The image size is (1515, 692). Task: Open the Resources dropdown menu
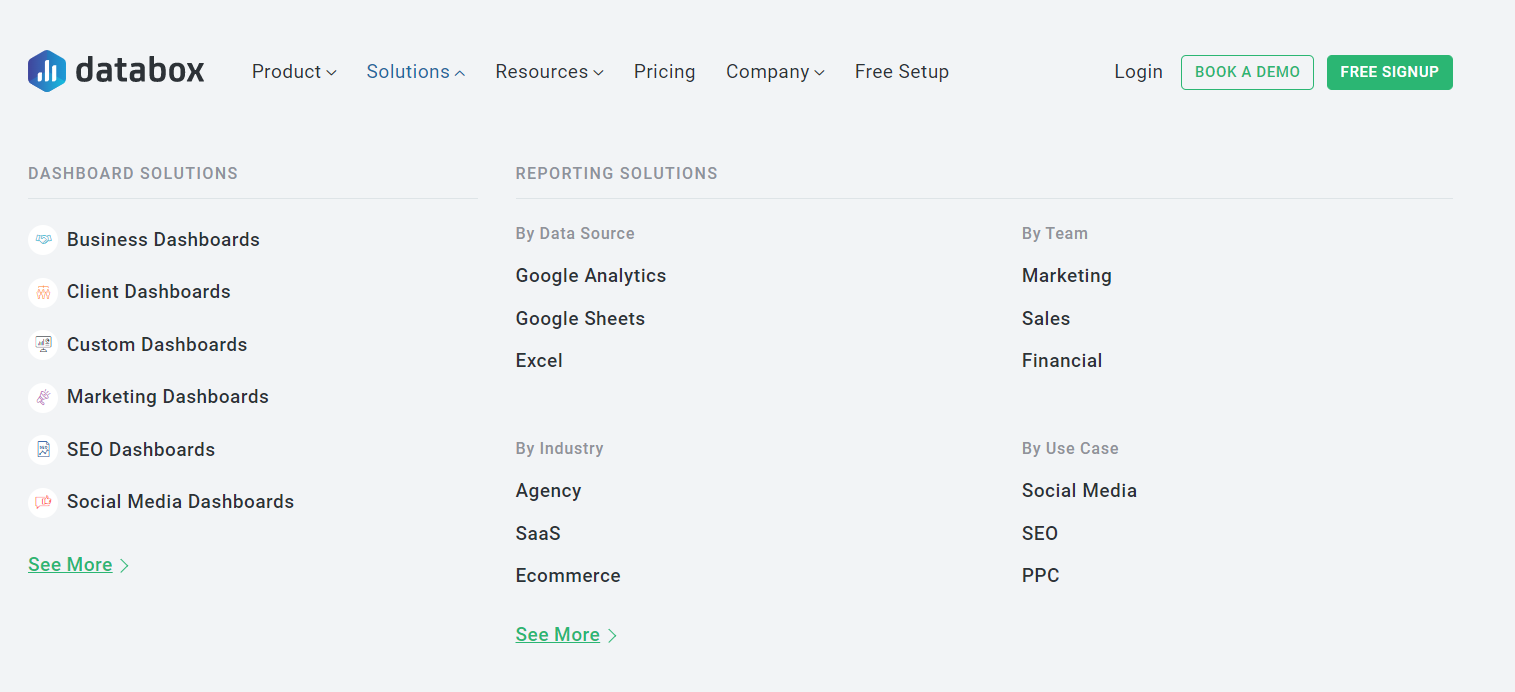point(548,71)
